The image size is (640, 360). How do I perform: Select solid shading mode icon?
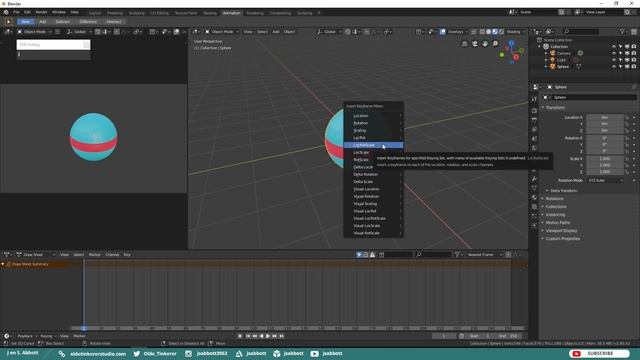[x=489, y=32]
